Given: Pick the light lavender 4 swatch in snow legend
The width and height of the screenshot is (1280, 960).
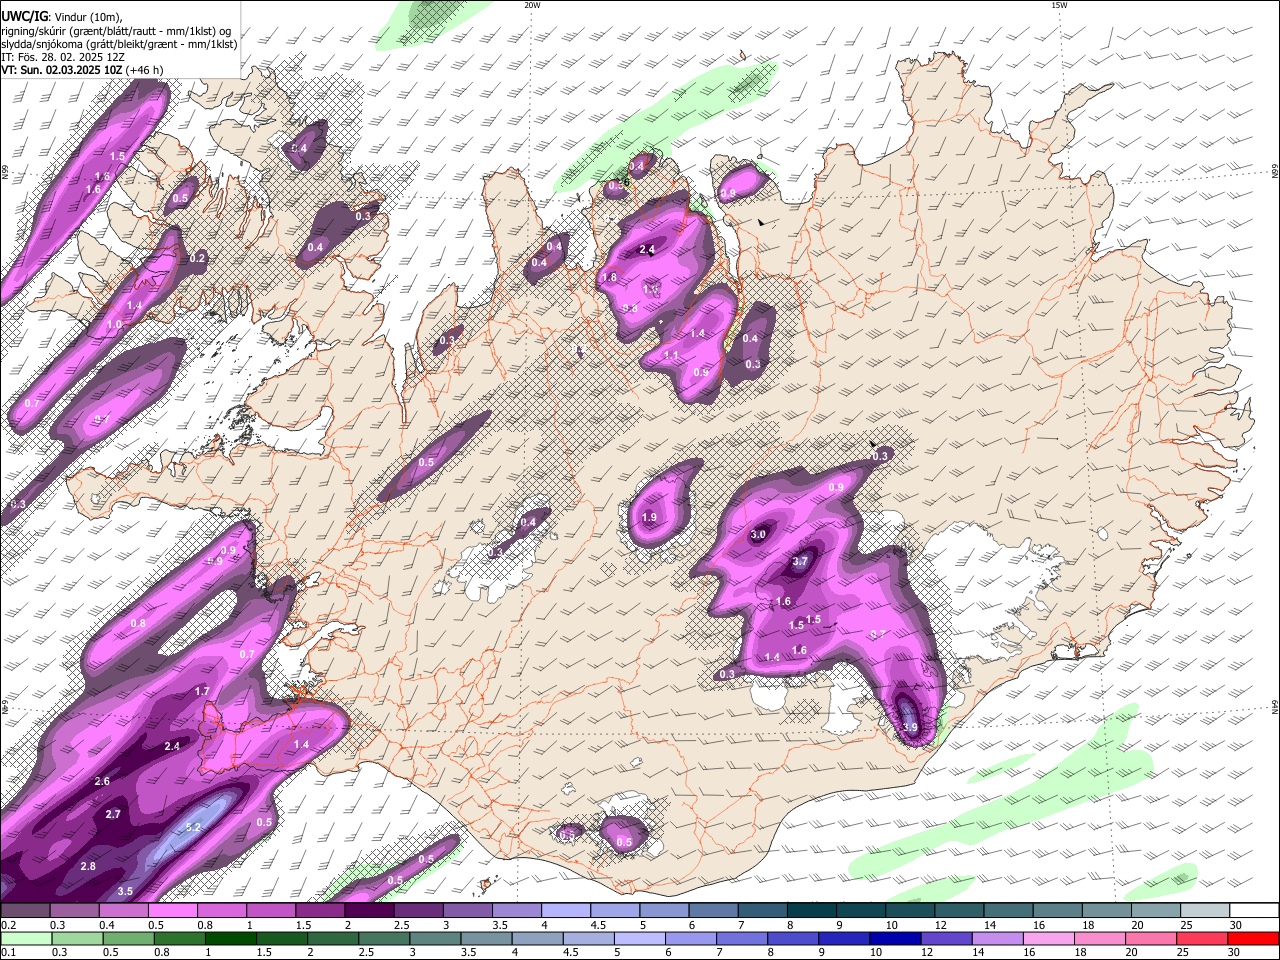Looking at the screenshot, I should [566, 911].
